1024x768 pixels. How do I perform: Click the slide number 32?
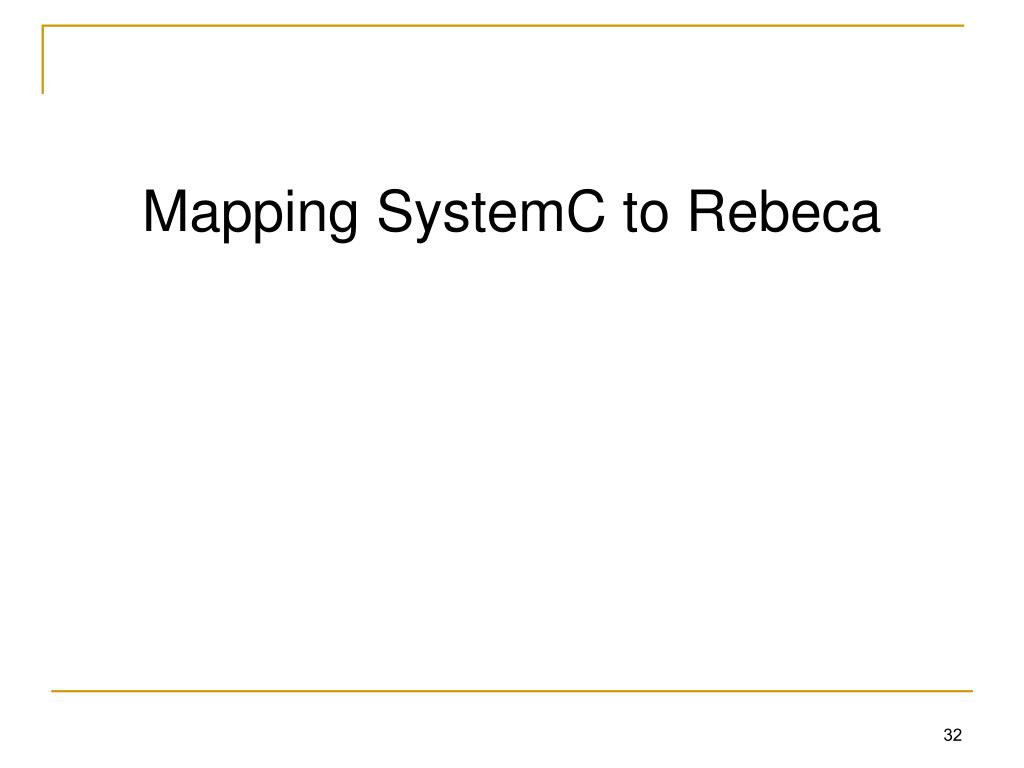(x=952, y=735)
